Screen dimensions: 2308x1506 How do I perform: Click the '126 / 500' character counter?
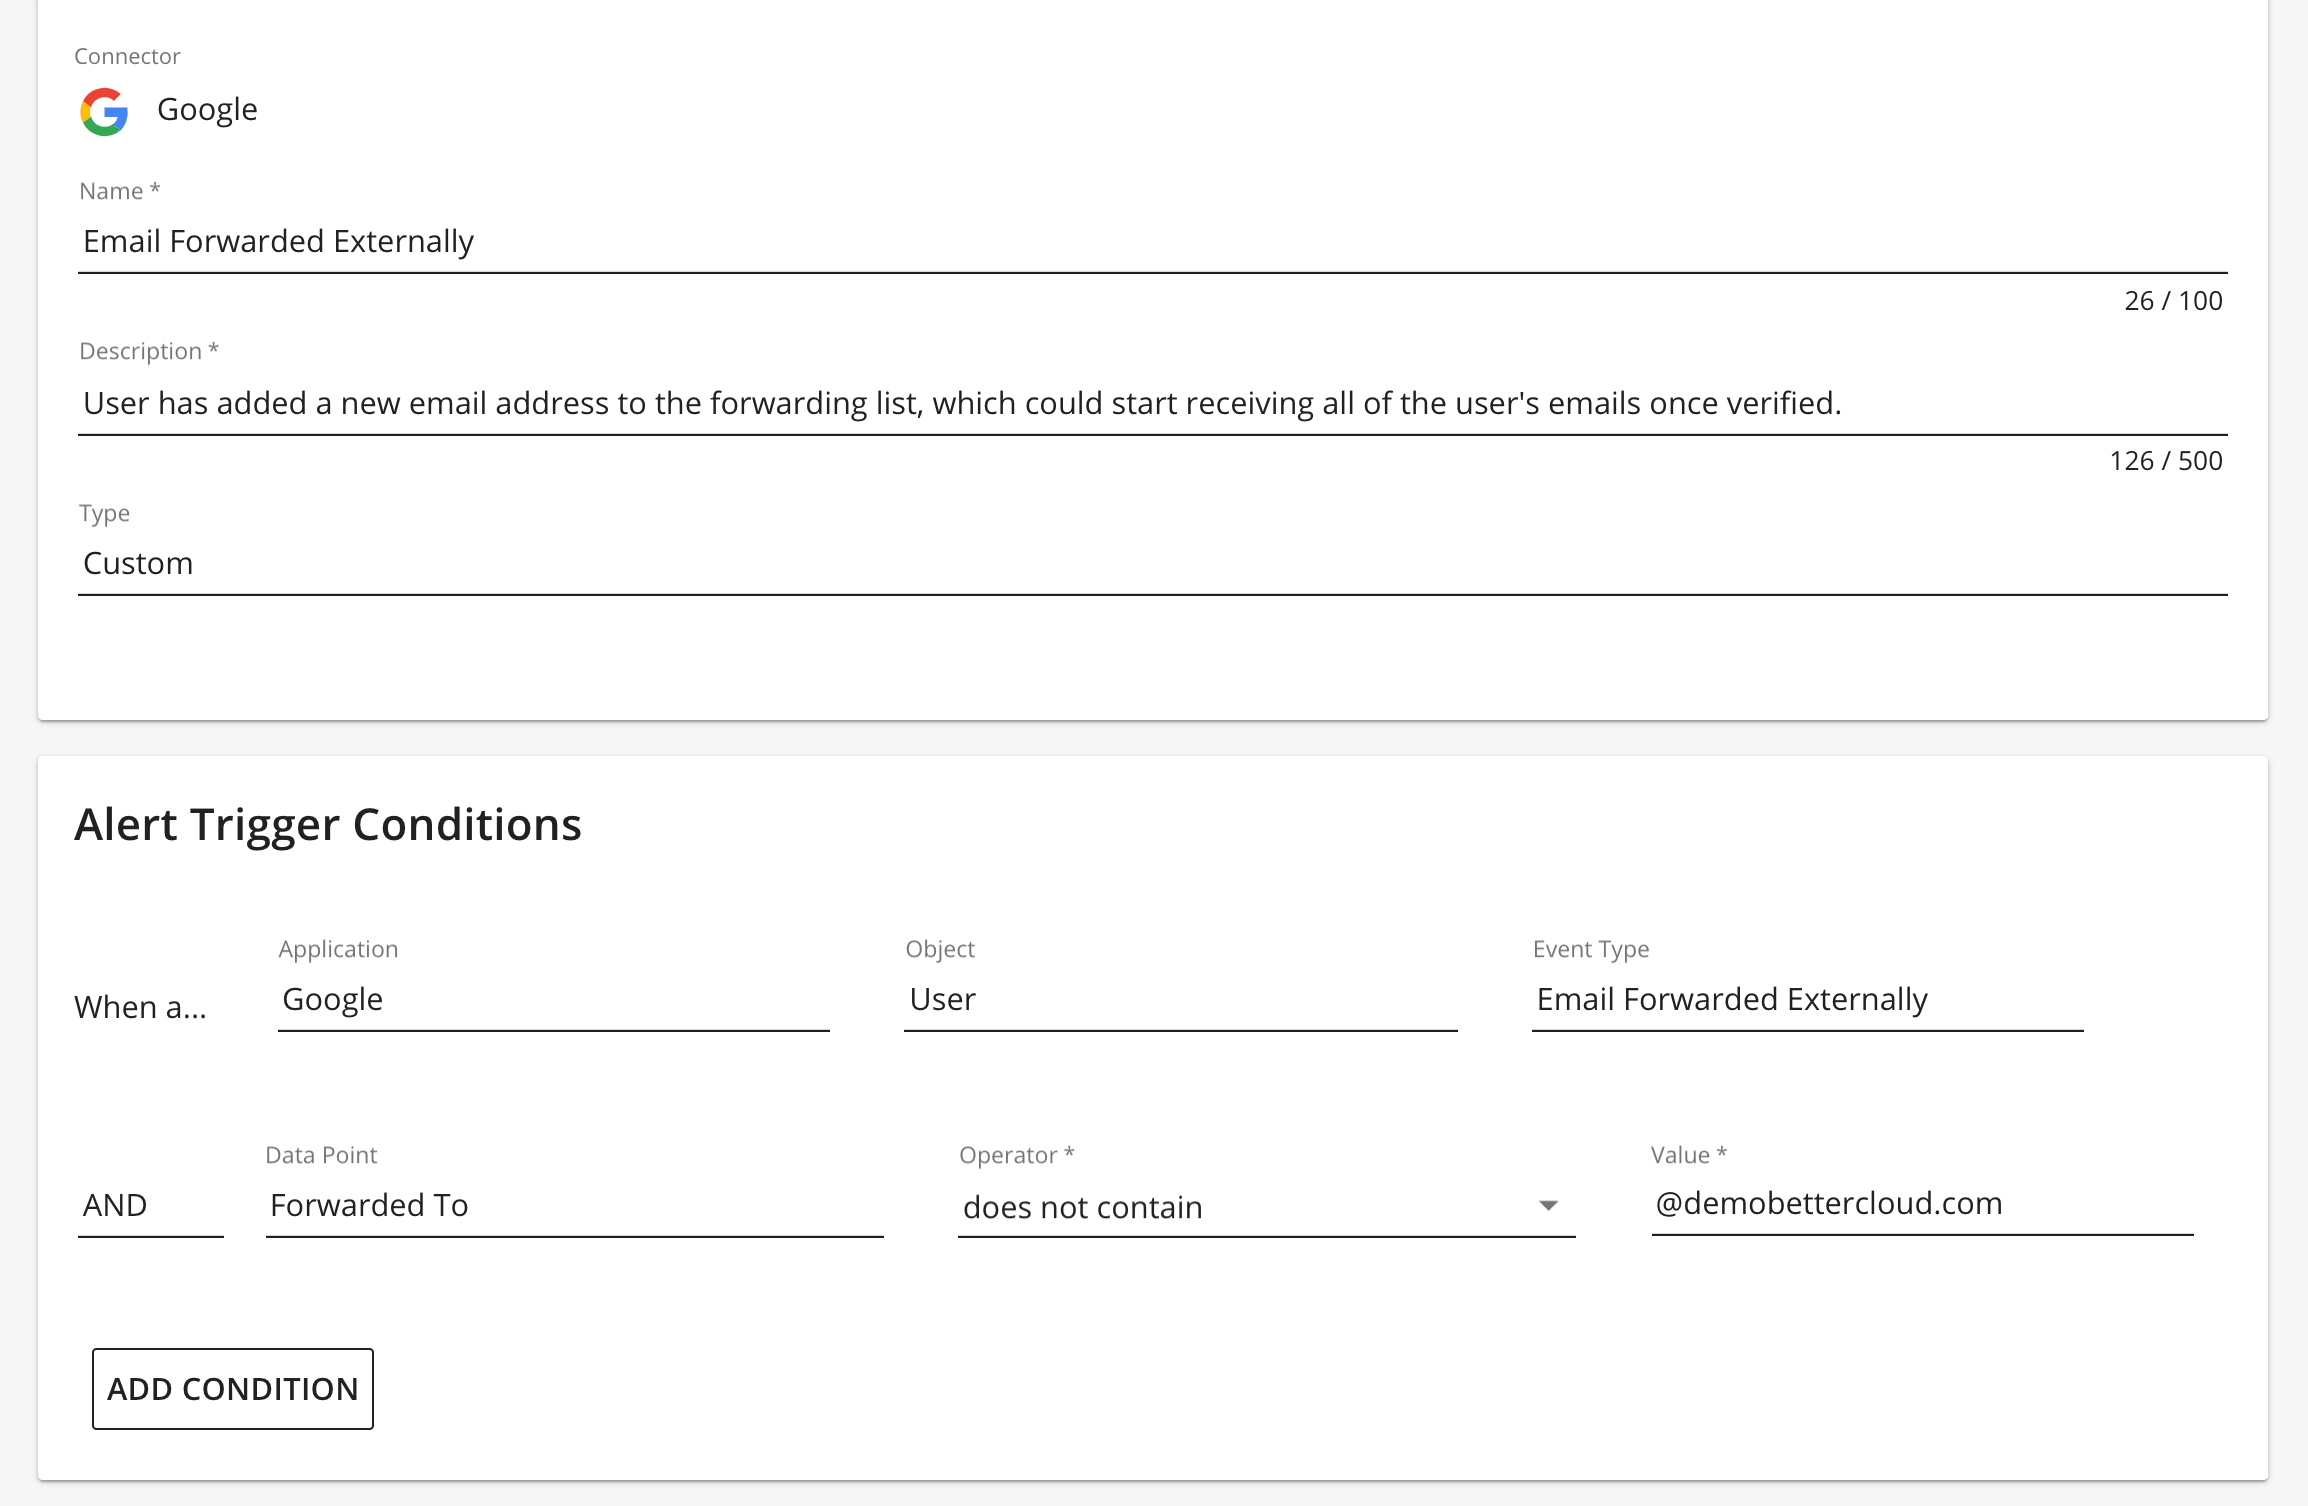(x=2166, y=461)
